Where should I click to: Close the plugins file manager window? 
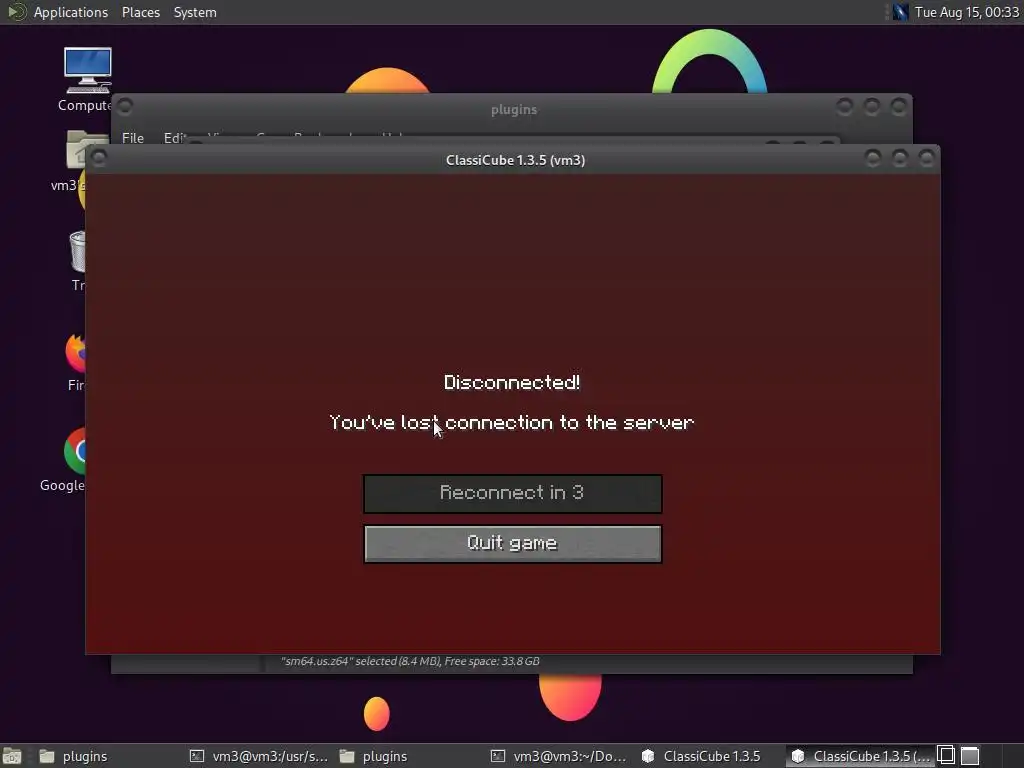899,106
